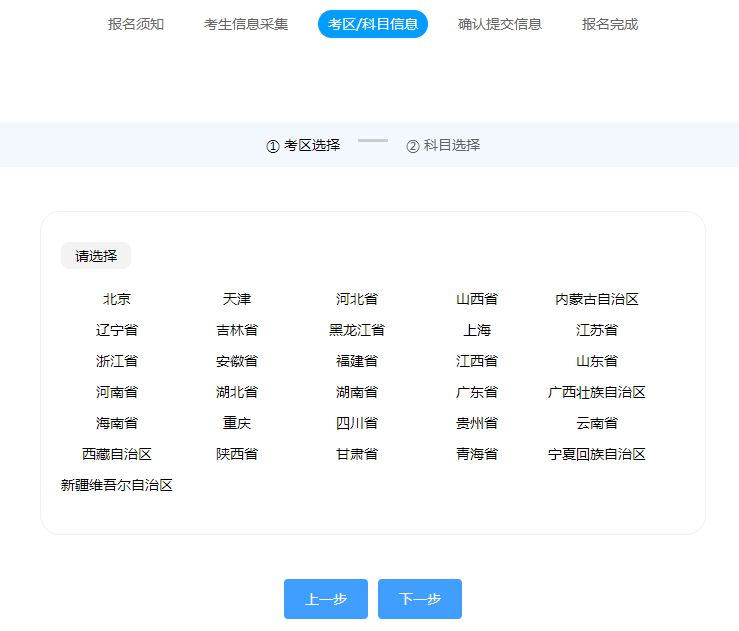The width and height of the screenshot is (739, 631).
Task: Select 上海 from the region list
Action: 477,330
